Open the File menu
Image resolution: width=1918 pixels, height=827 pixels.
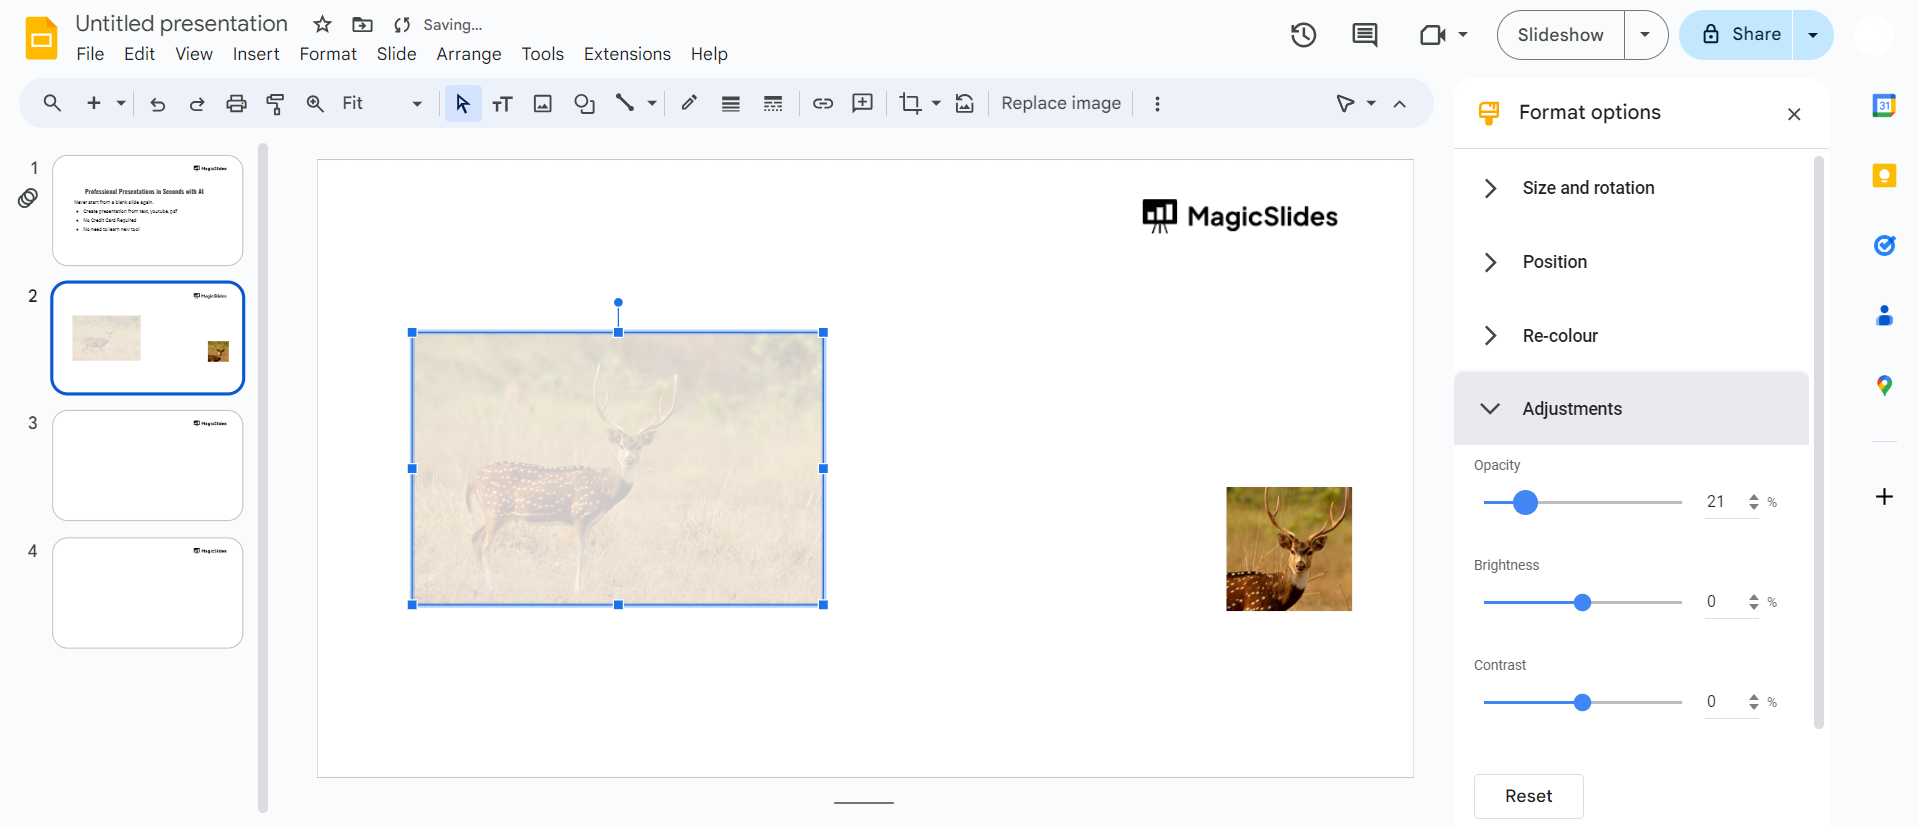coord(90,54)
